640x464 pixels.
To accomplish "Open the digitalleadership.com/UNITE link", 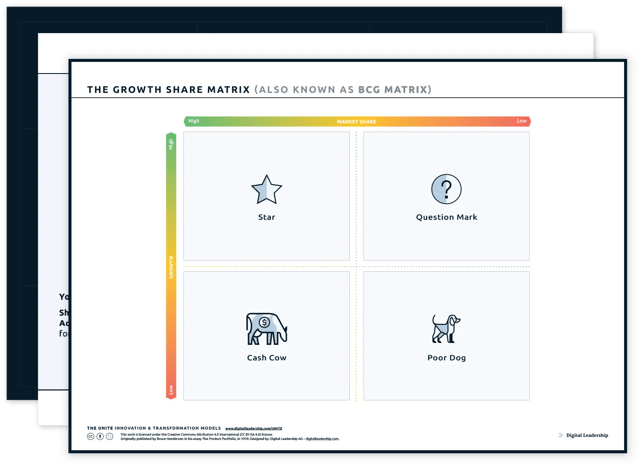I will [x=253, y=428].
